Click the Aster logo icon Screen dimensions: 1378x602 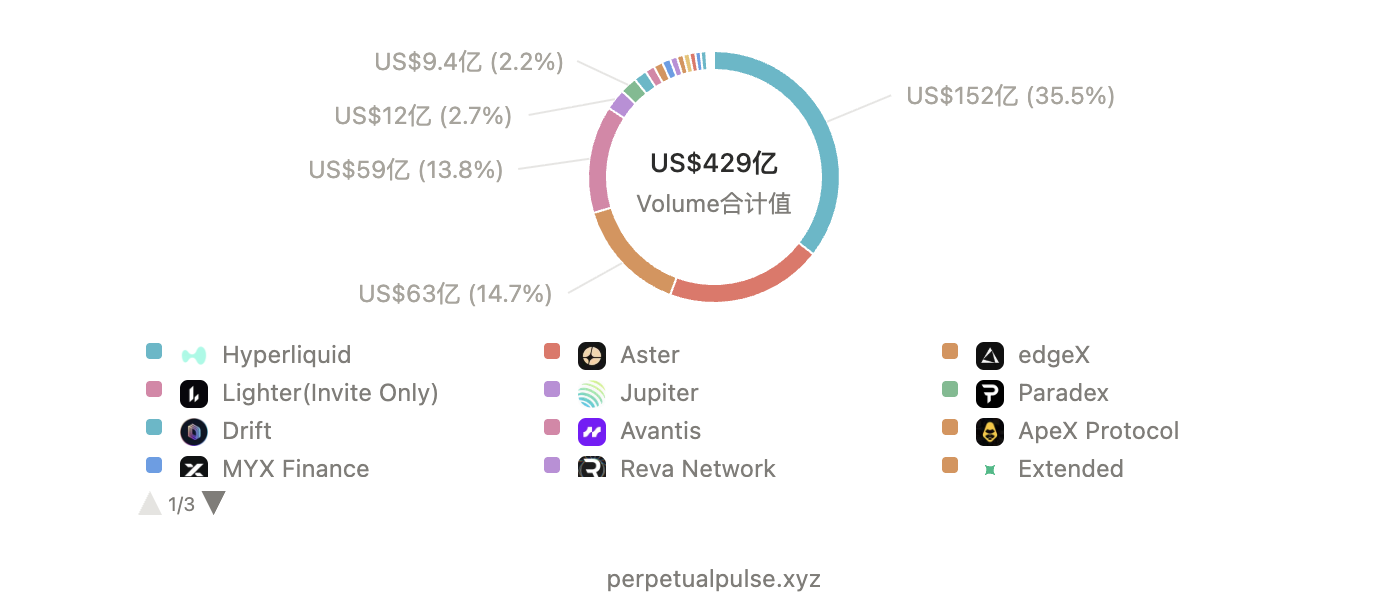(x=592, y=355)
